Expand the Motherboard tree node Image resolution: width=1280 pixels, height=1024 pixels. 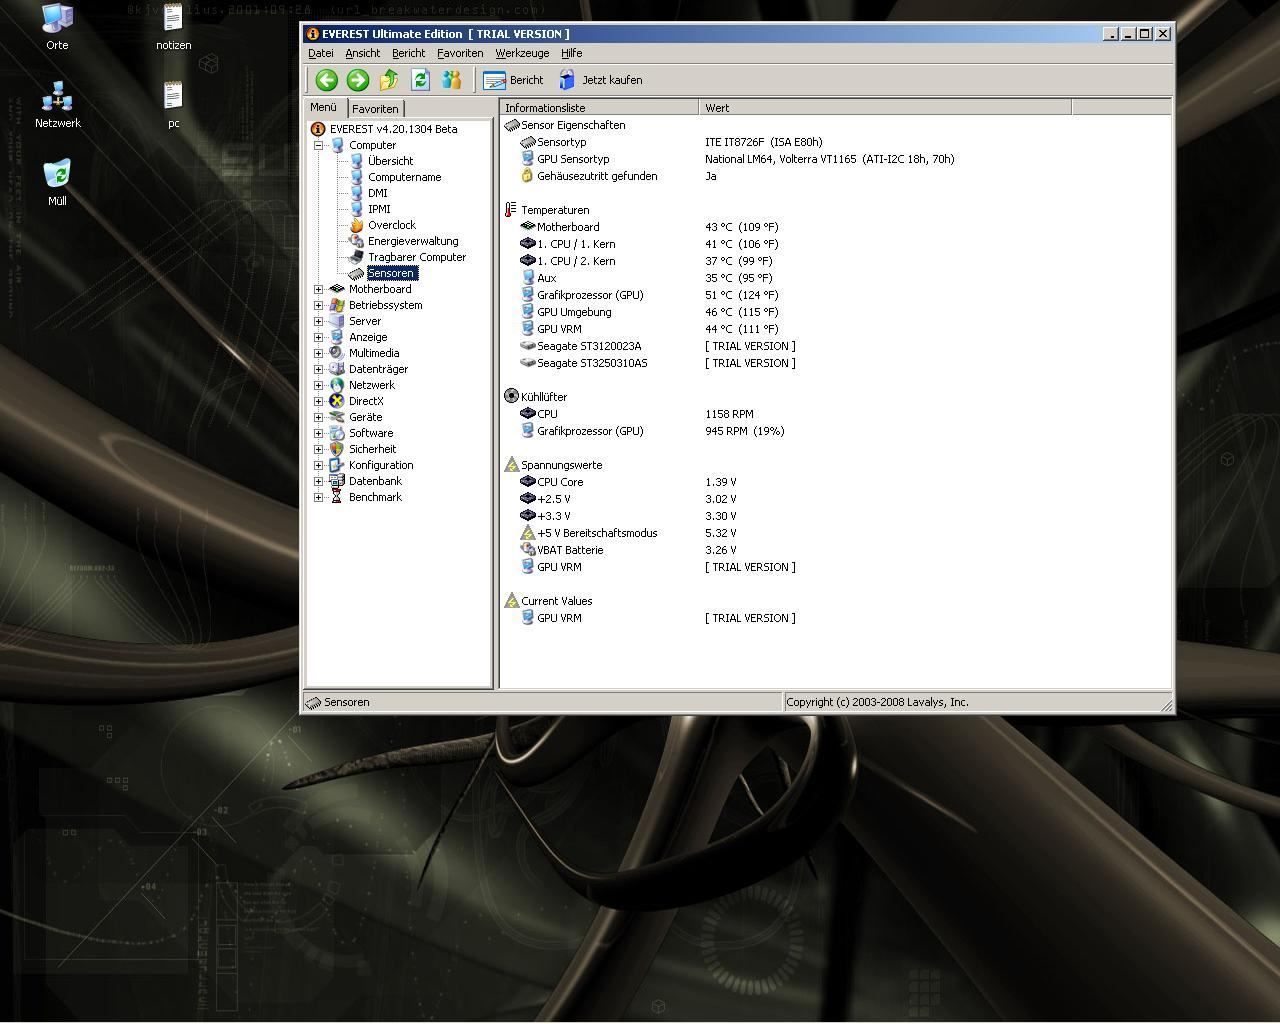[319, 289]
